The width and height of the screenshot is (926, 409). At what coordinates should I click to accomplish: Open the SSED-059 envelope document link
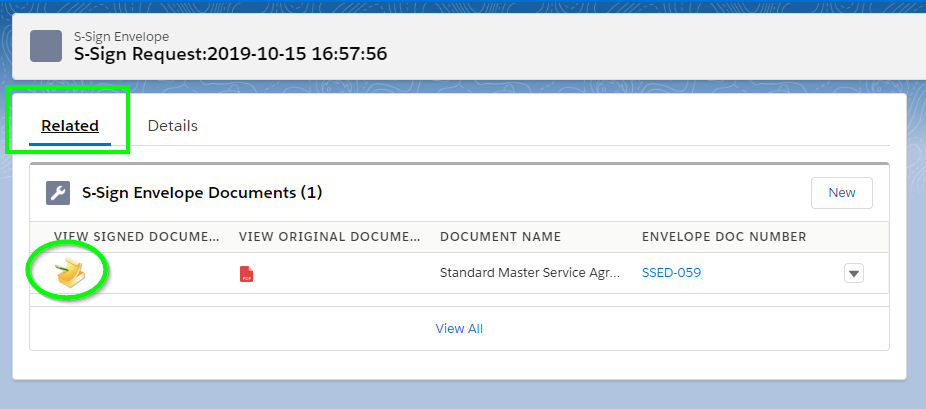tap(671, 273)
